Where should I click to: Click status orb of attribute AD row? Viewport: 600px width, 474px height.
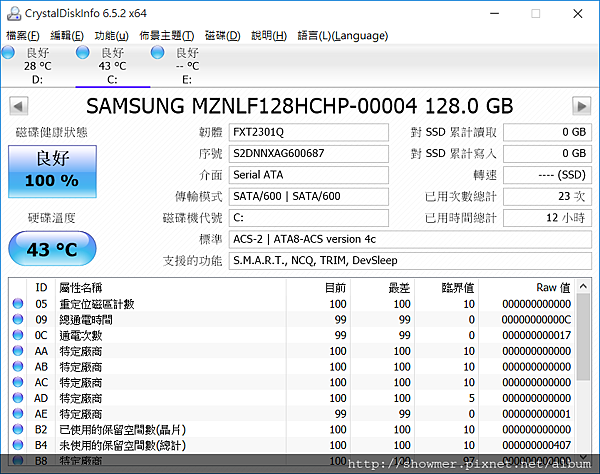[x=18, y=398]
